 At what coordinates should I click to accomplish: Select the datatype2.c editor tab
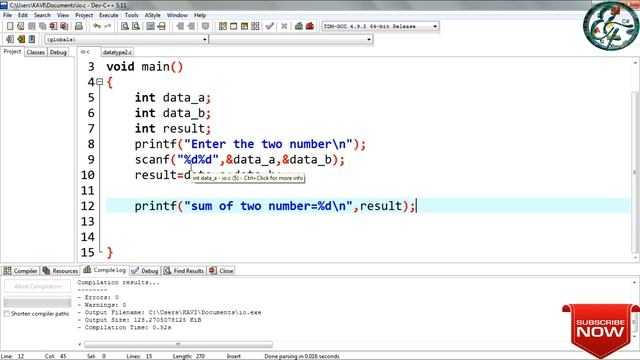(x=117, y=52)
